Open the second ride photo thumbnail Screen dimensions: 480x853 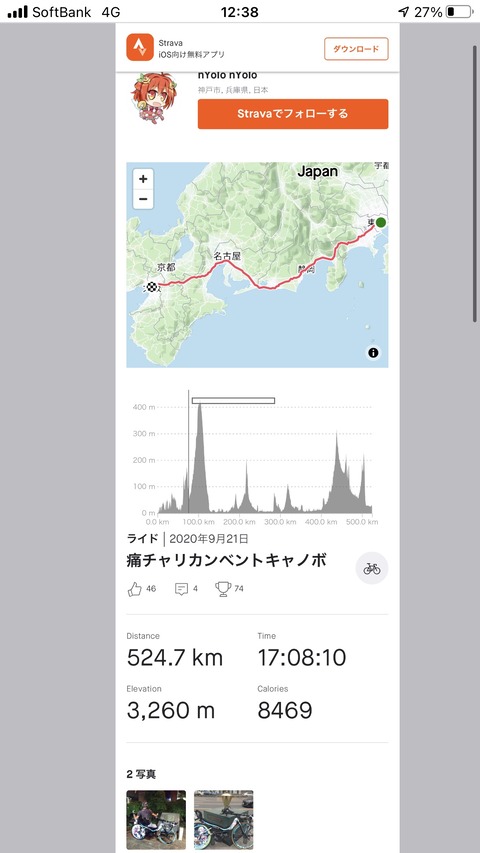[x=224, y=820]
